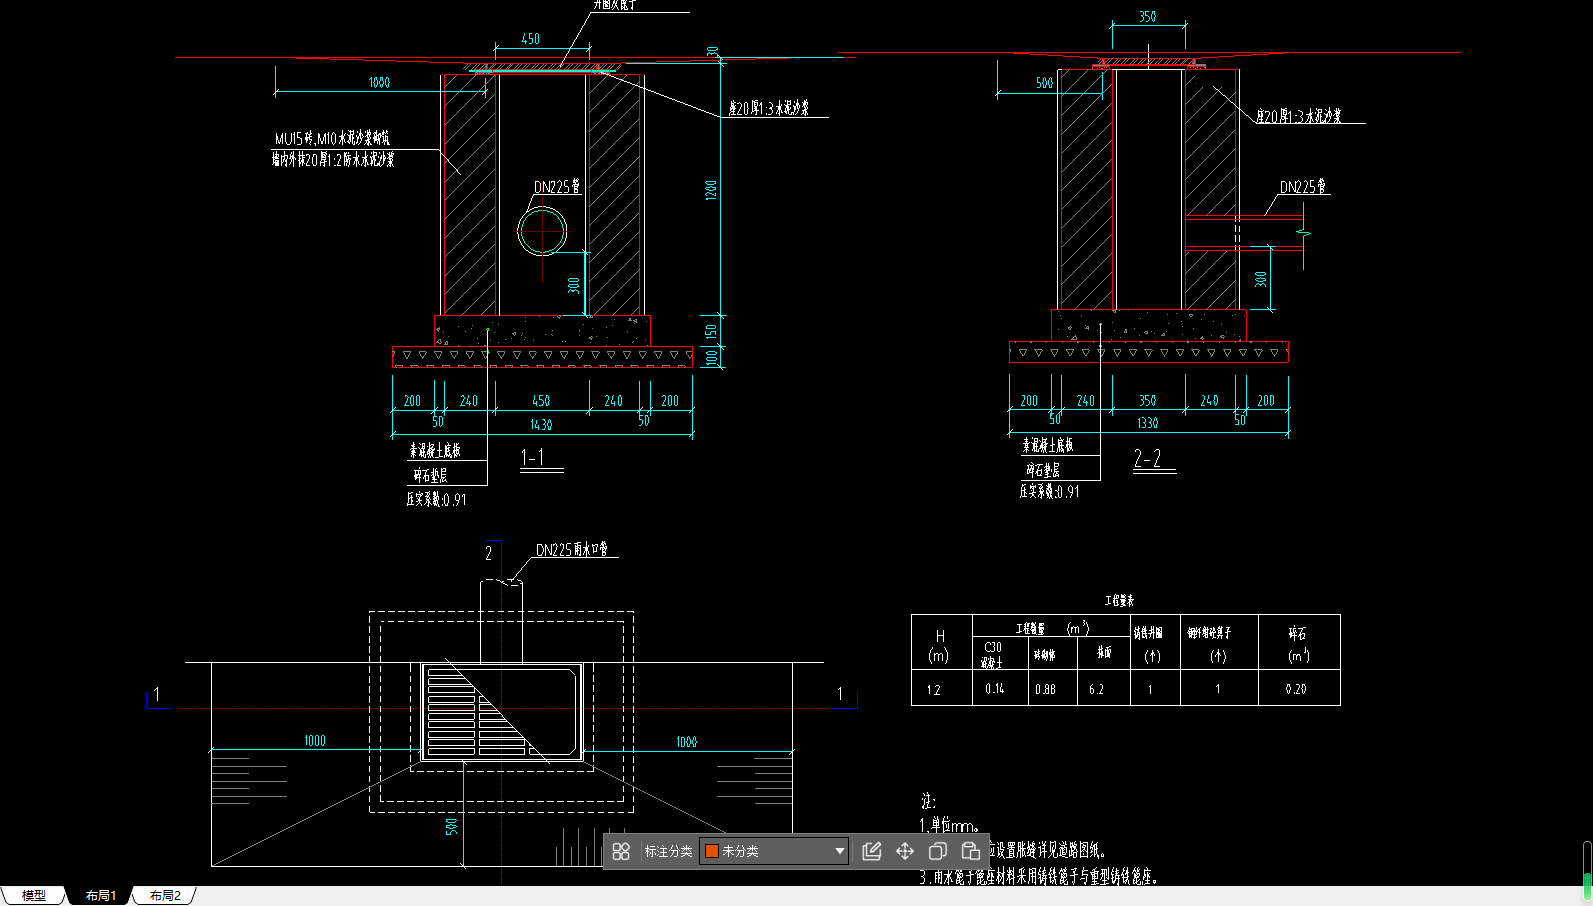
Task: Click the 工程量表 table title
Action: coord(1119,601)
